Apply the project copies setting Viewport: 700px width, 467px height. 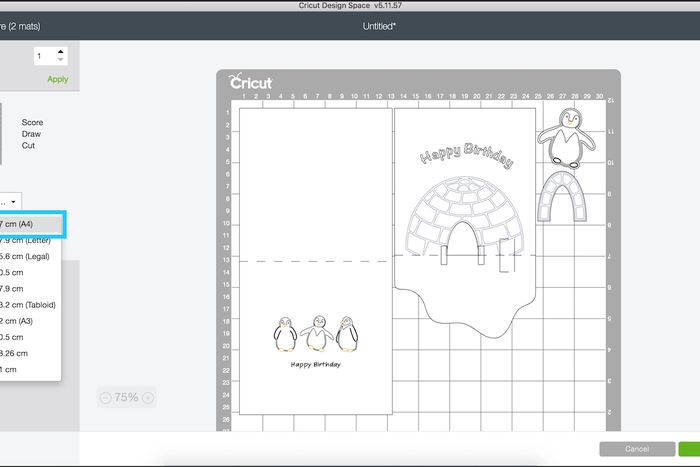pyautogui.click(x=58, y=79)
